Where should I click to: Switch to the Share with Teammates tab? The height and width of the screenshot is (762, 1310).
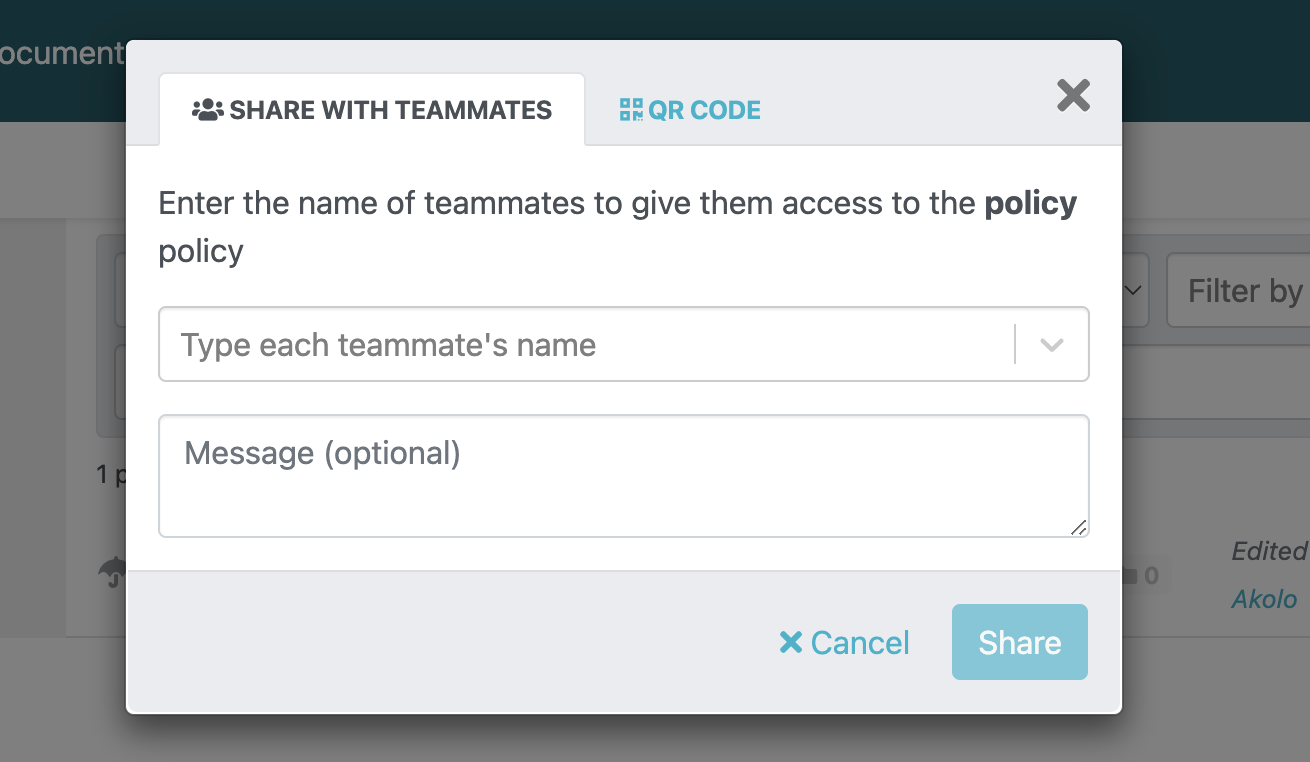tap(372, 110)
